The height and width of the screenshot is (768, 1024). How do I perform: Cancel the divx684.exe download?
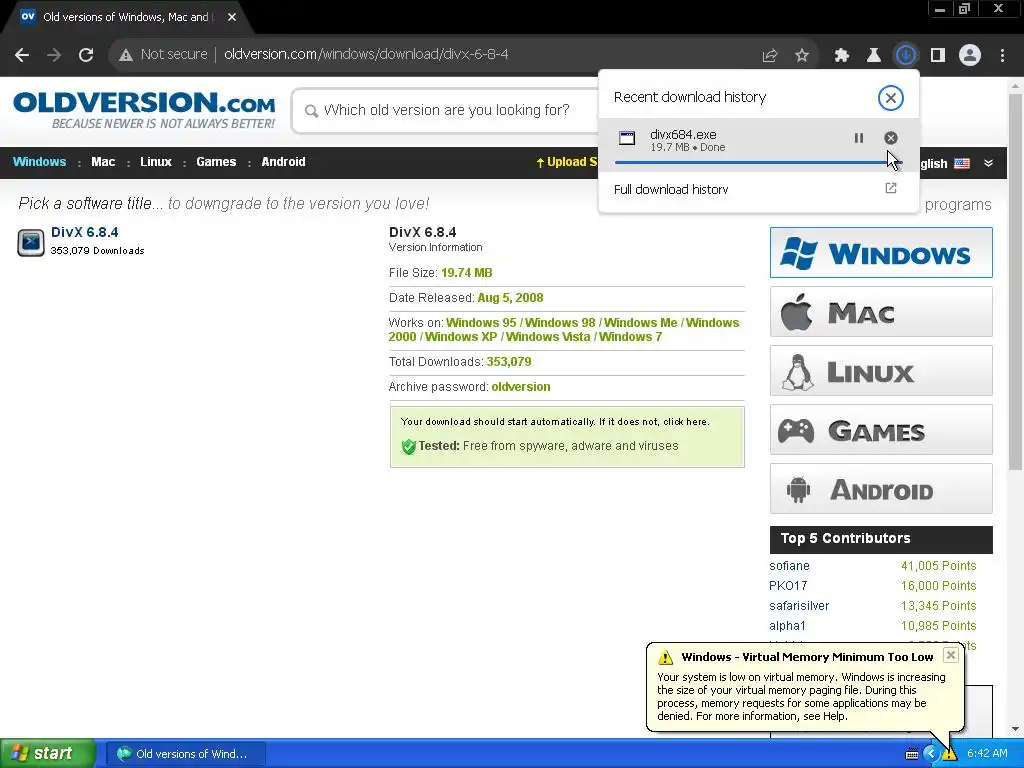(891, 138)
